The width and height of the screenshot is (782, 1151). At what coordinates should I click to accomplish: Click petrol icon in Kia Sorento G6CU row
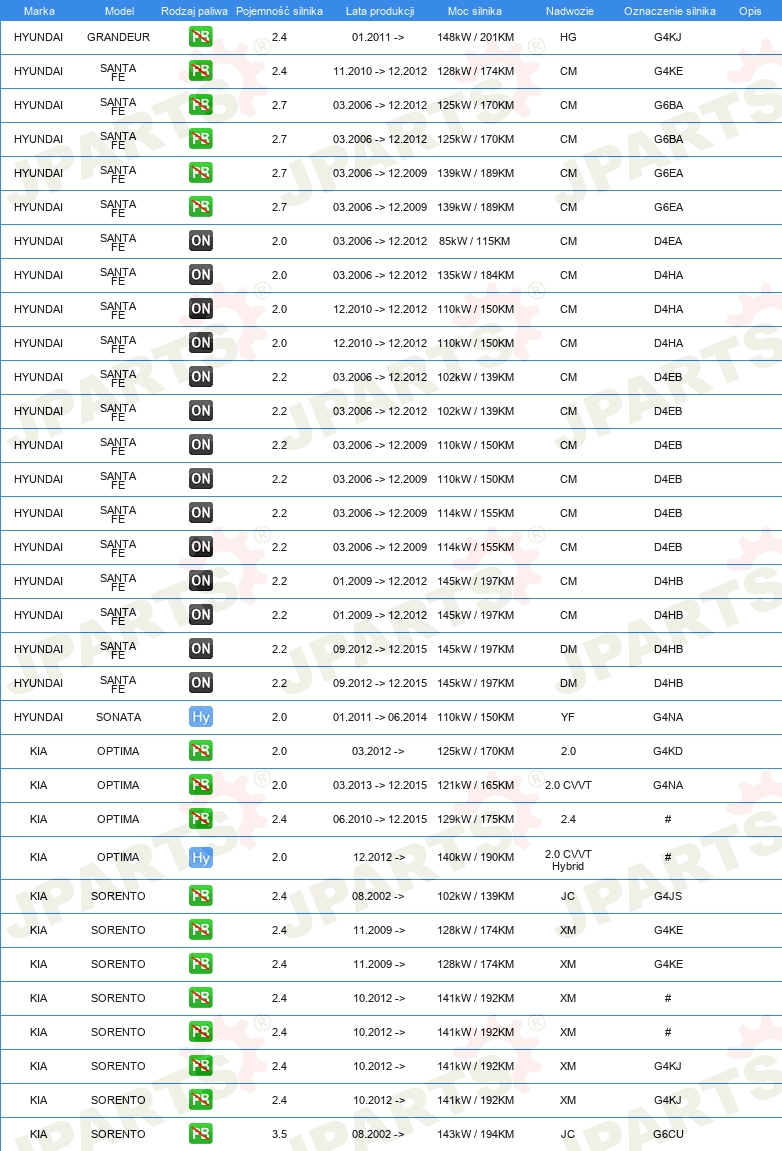click(200, 1133)
